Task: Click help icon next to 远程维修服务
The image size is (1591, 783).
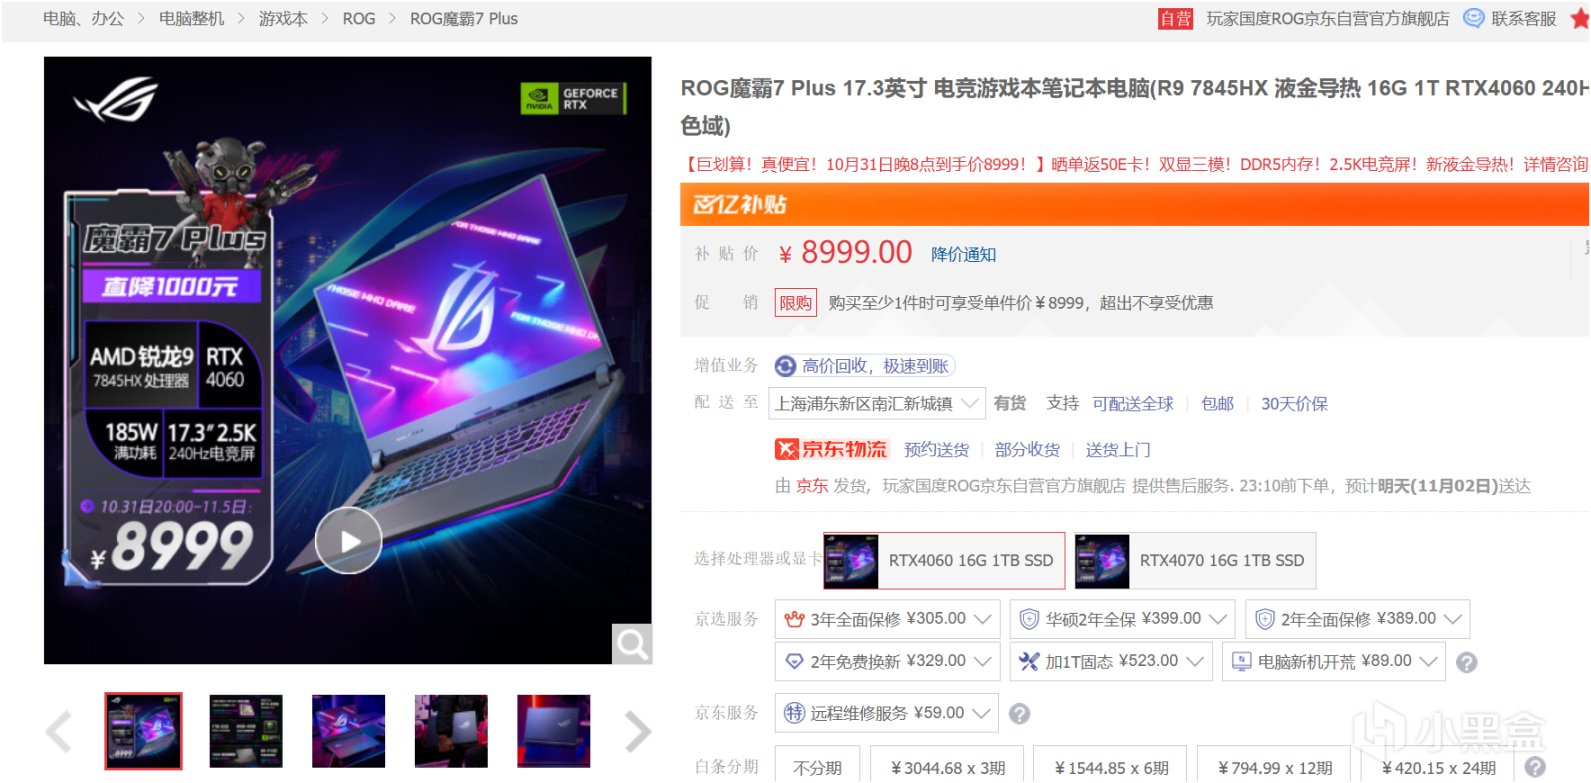Action: [x=1019, y=714]
